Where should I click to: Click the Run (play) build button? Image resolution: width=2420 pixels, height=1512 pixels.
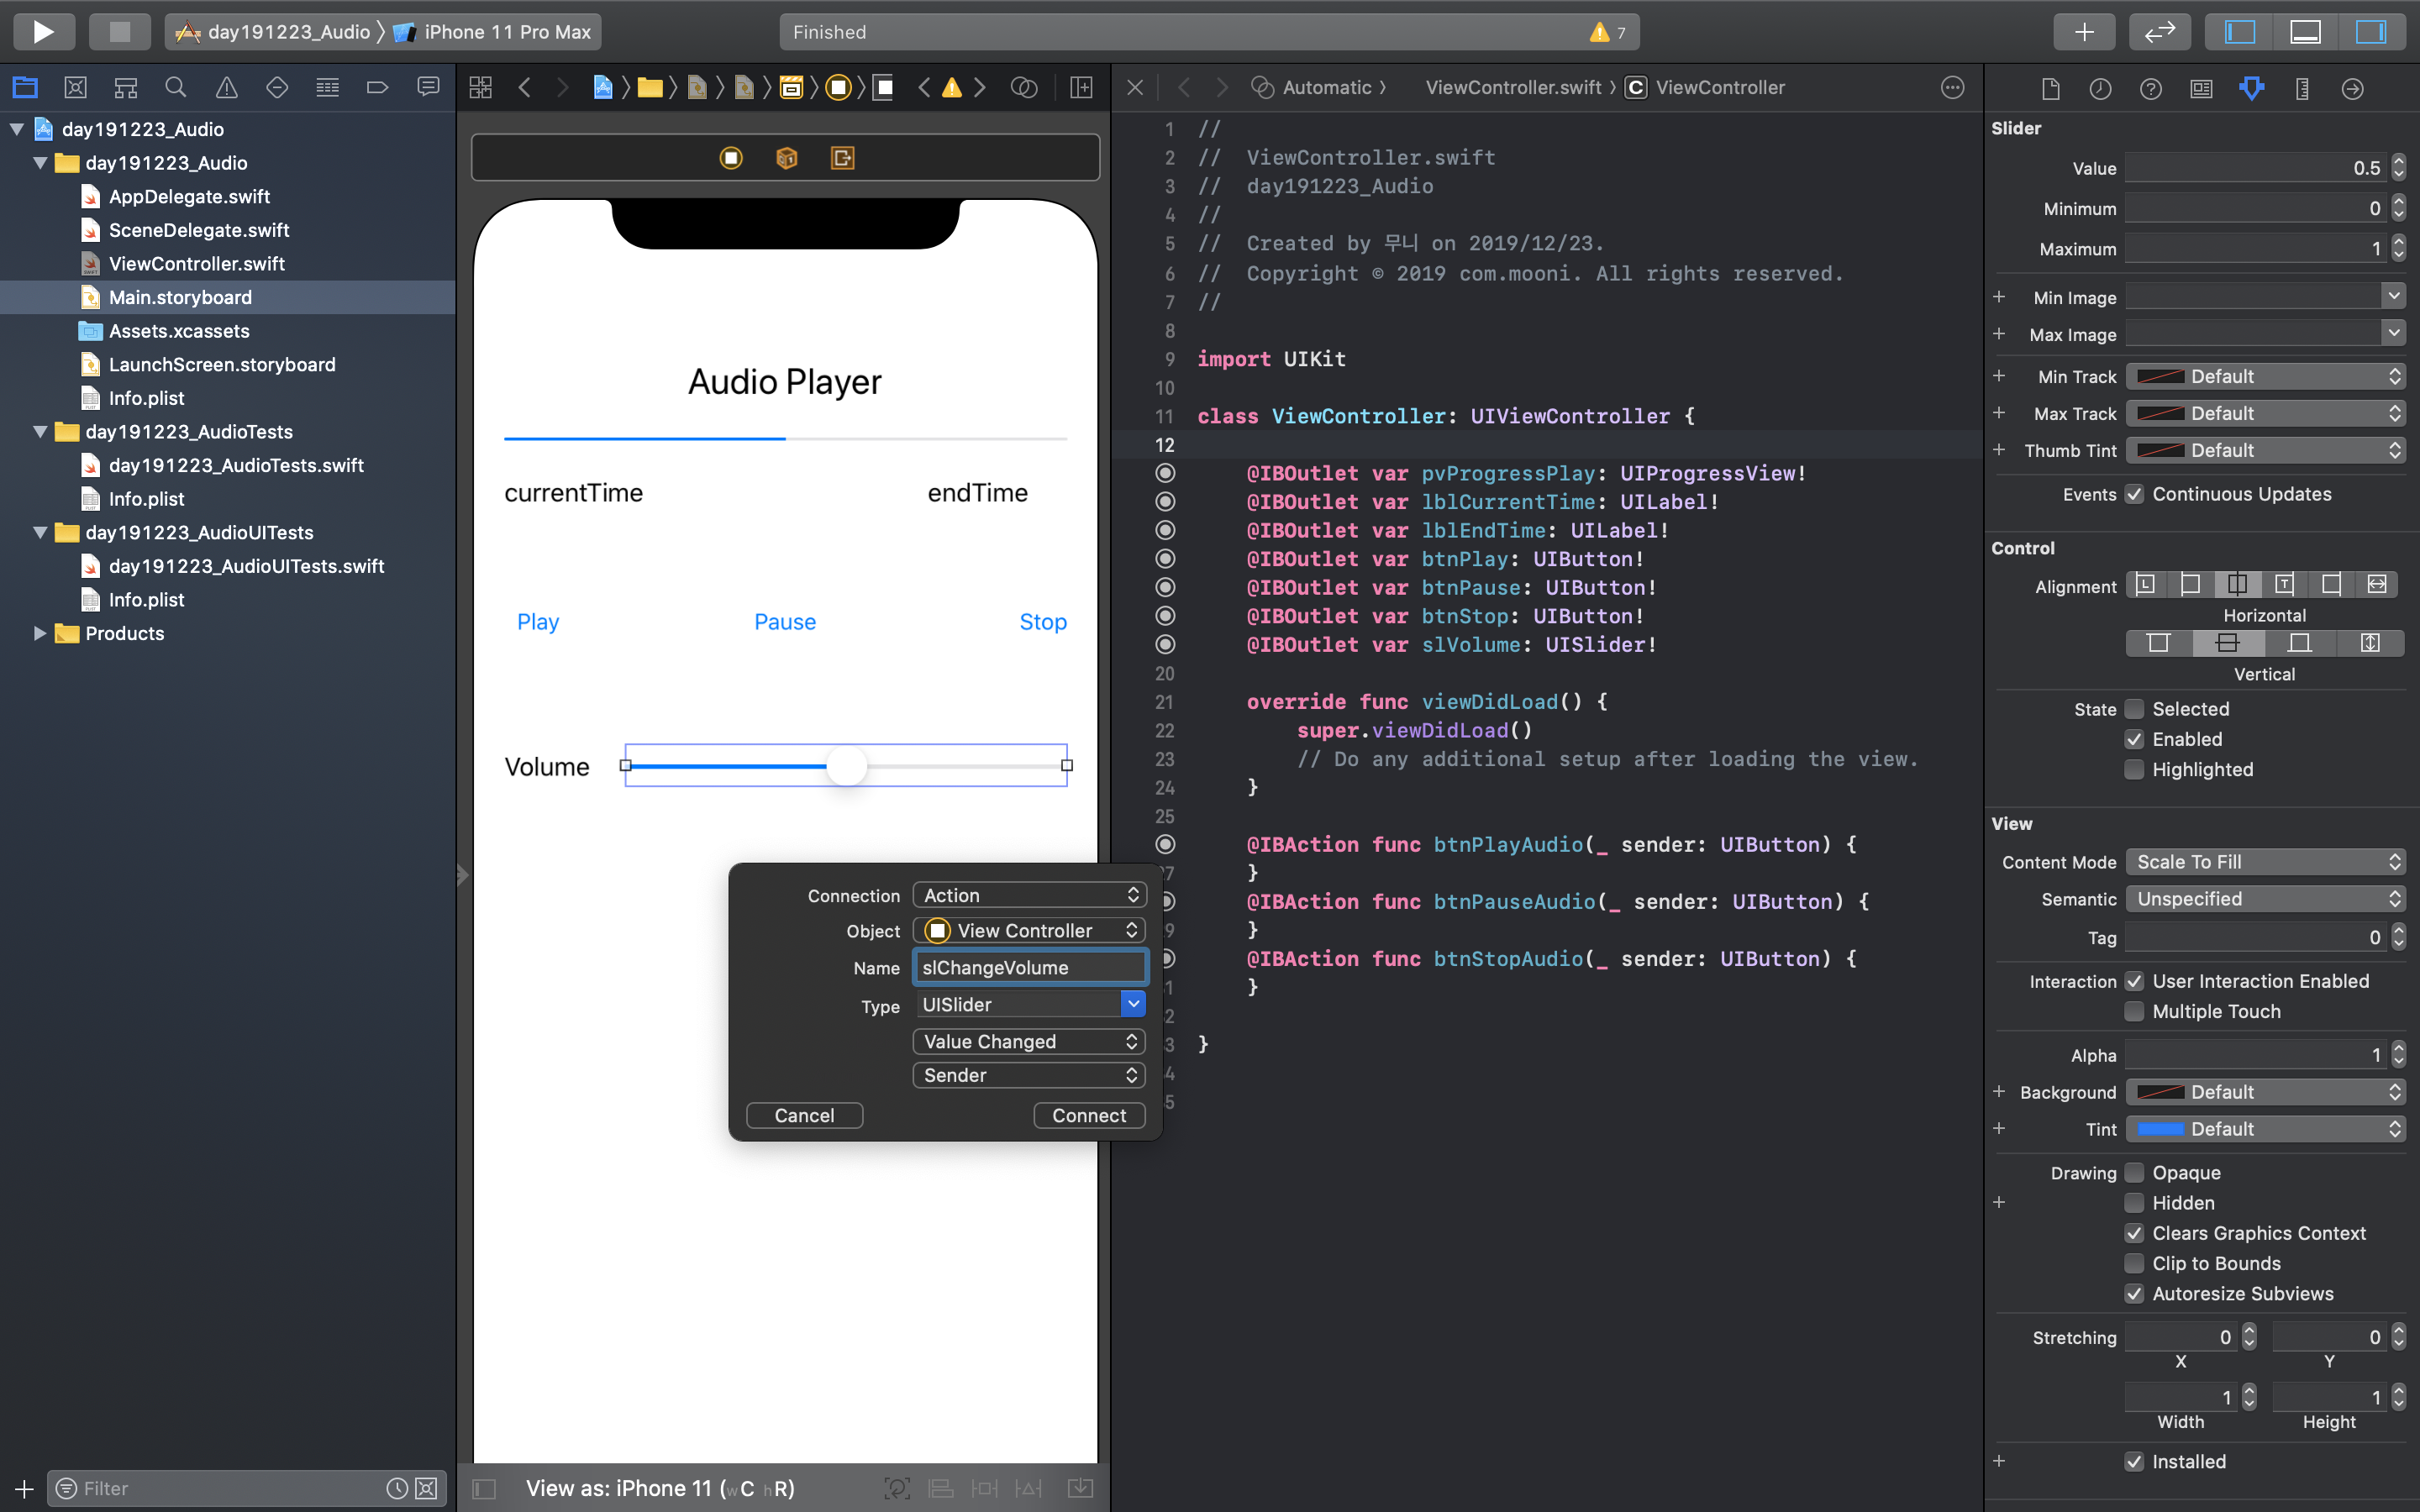coord(43,31)
